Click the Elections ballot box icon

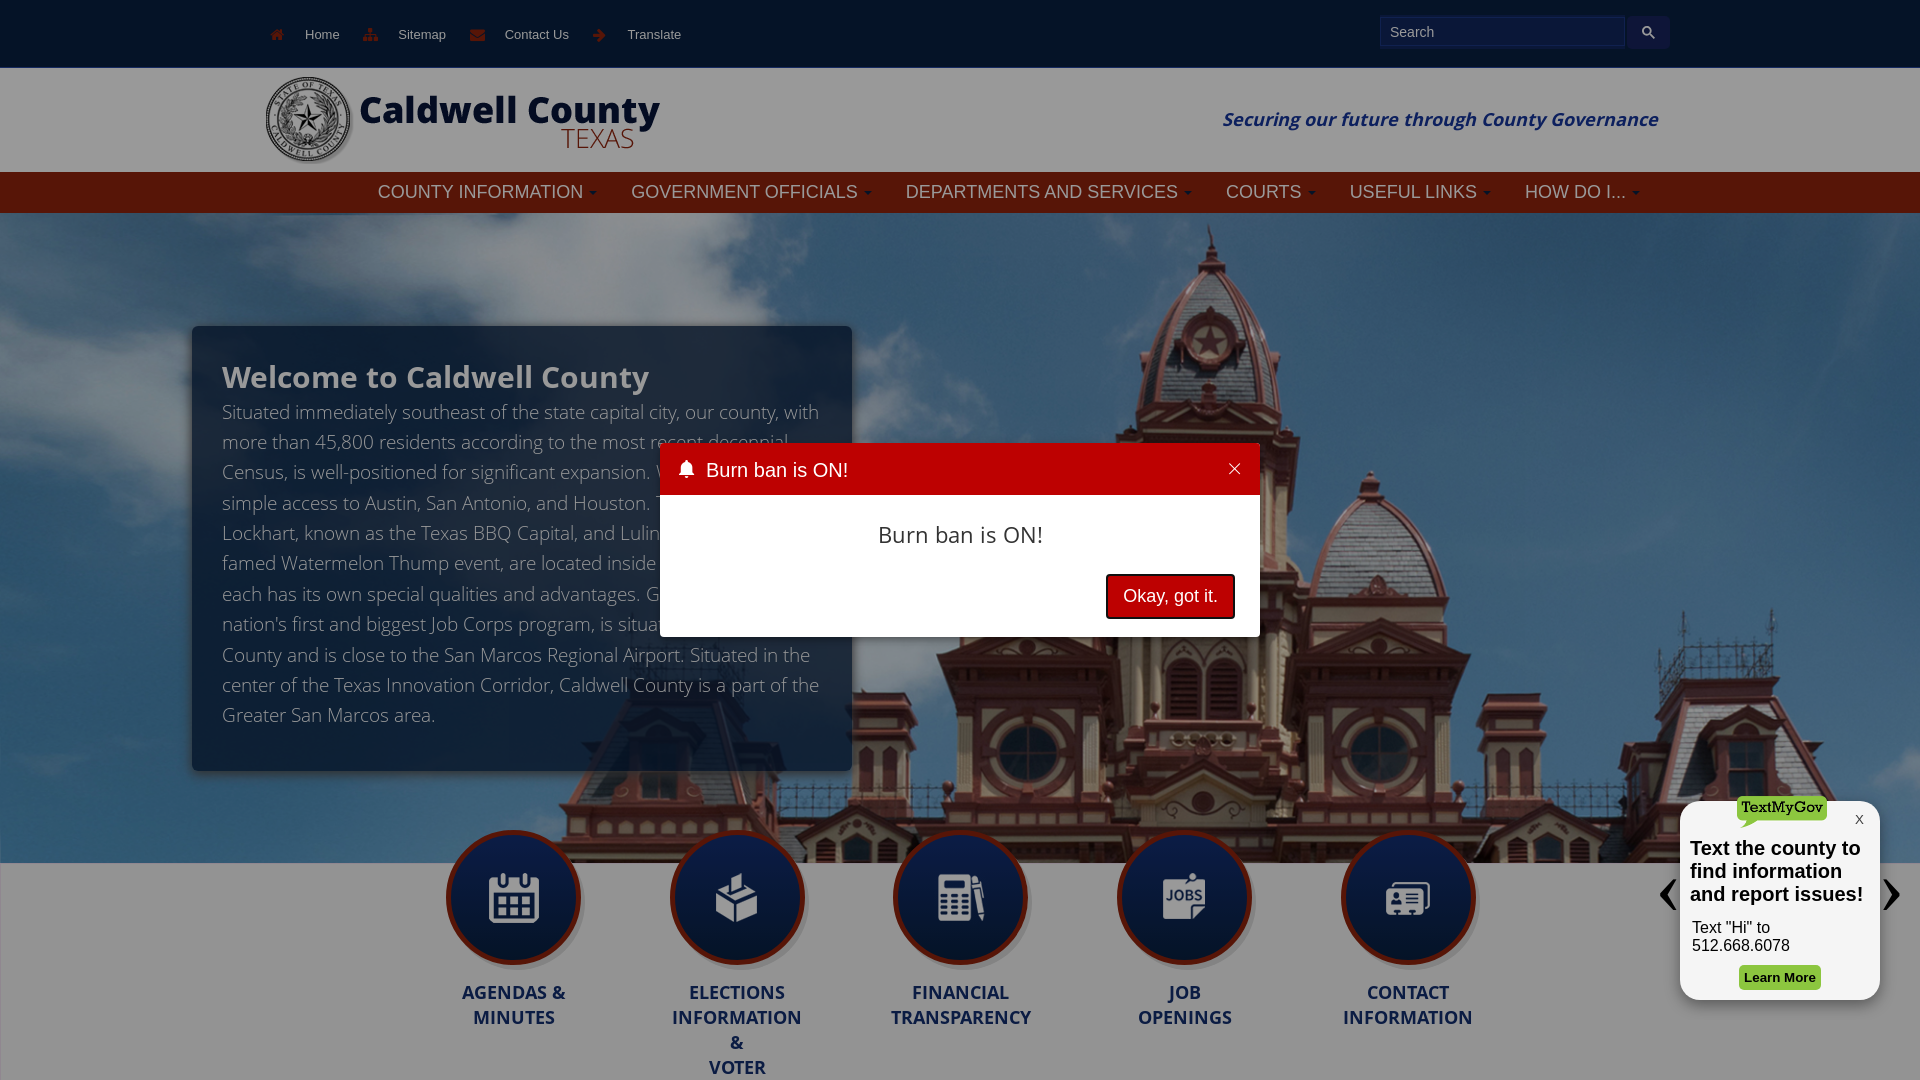[x=736, y=897]
